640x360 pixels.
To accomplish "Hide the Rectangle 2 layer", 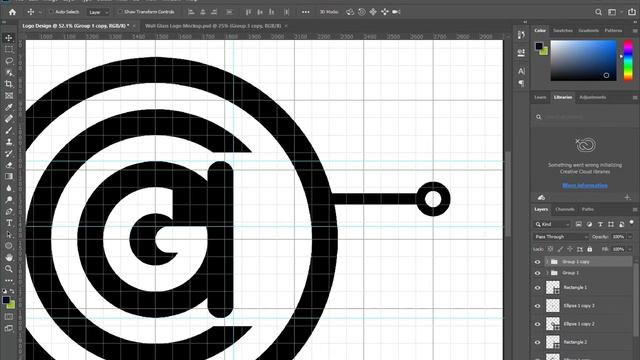I will (537, 342).
